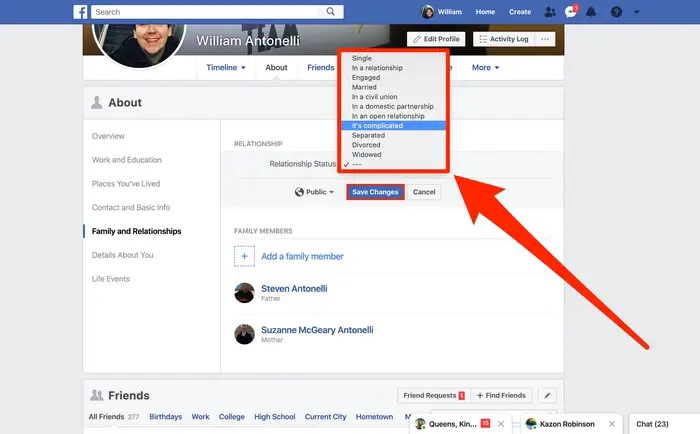The height and width of the screenshot is (434, 700).
Task: Click the plus icon to add family member
Action: (x=244, y=256)
